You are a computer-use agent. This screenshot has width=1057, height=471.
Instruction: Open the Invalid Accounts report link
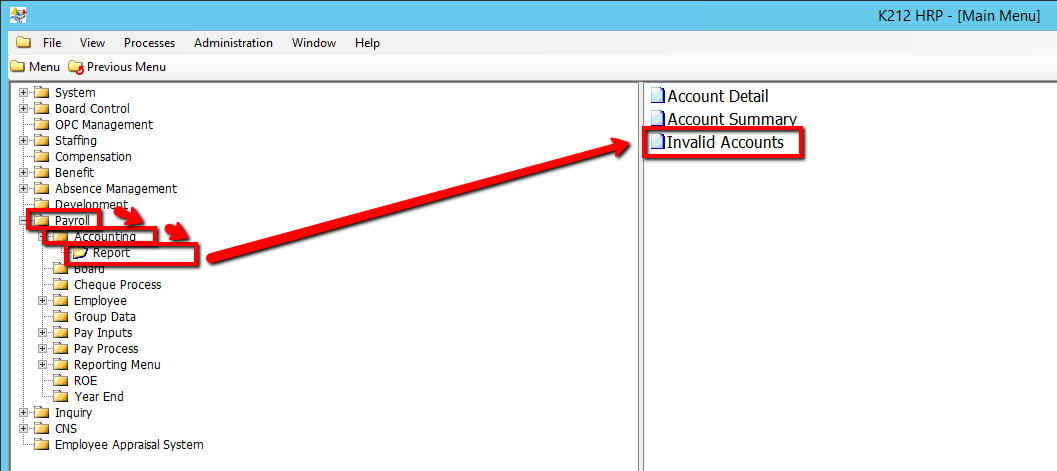(725, 143)
